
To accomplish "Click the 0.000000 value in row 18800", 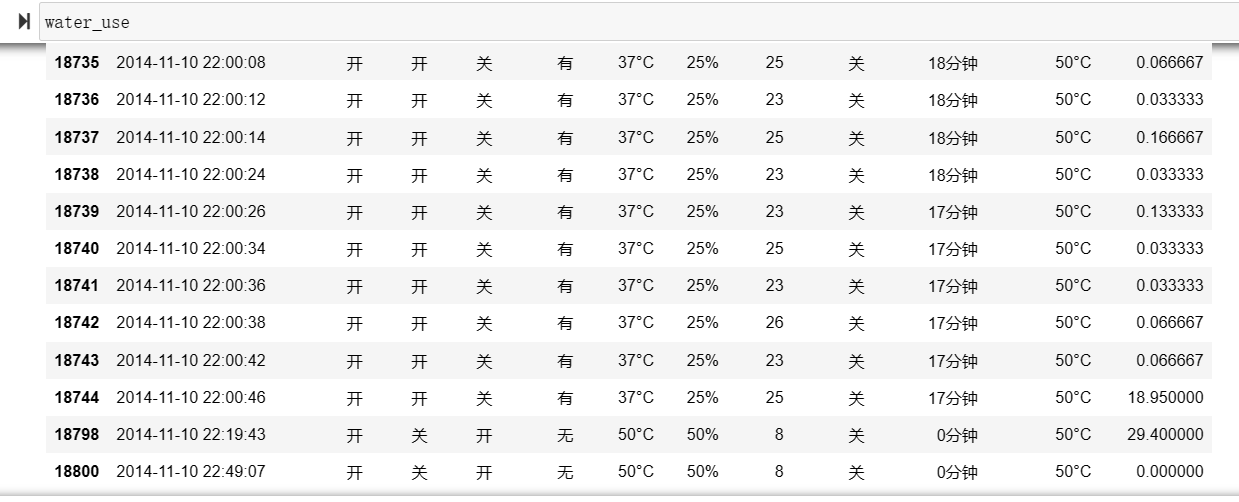I will pos(1170,471).
